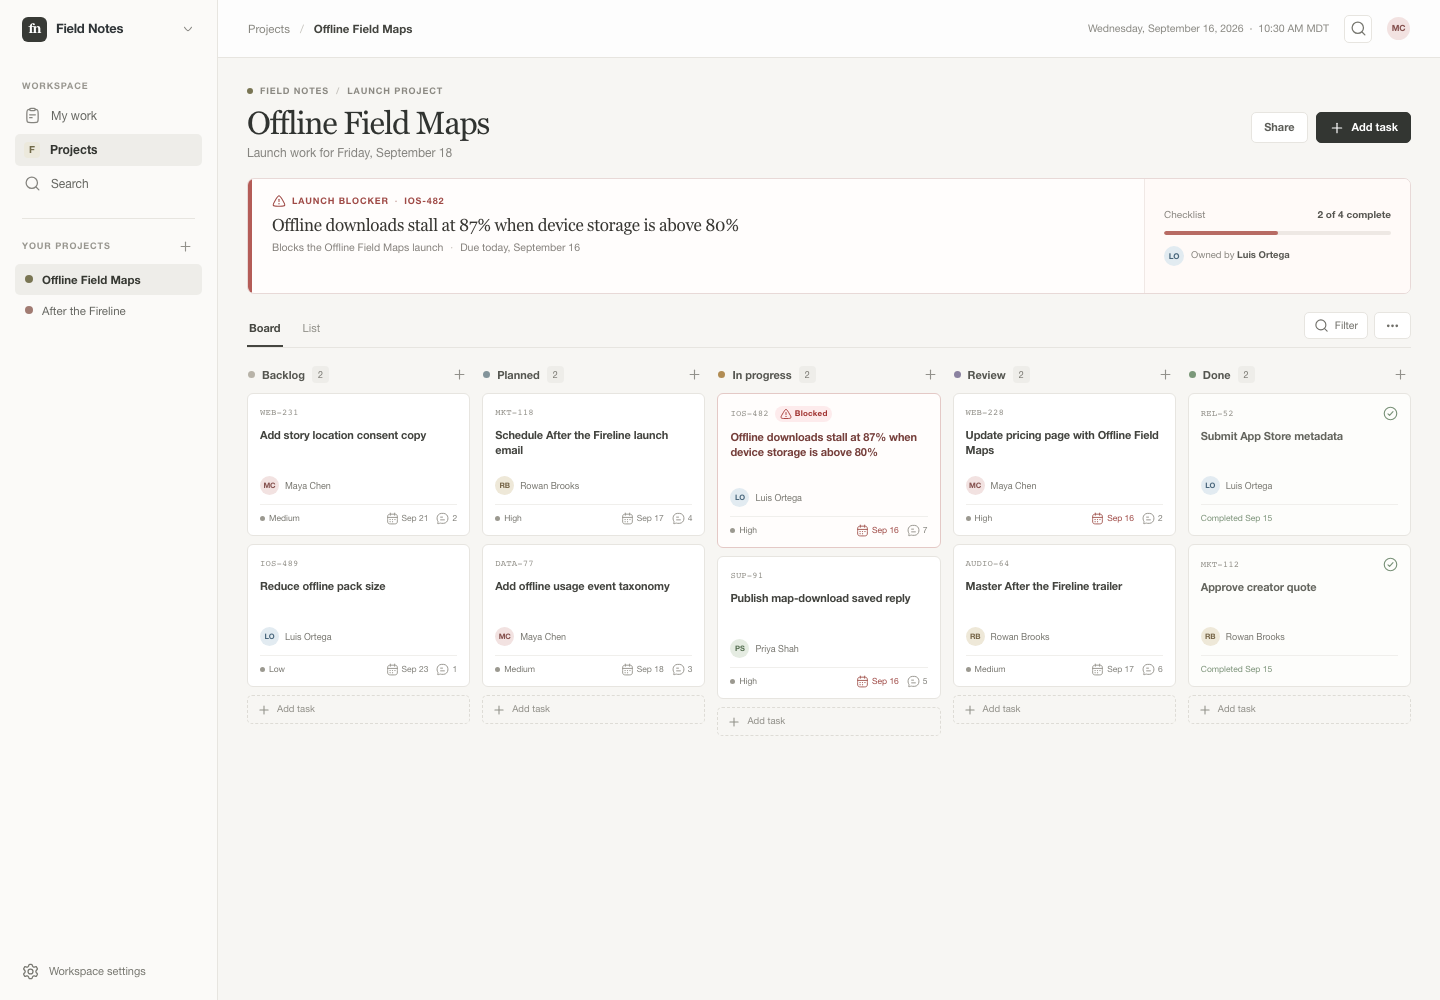This screenshot has height=1000, width=1440.
Task: Click the Field Notes logo icon
Action: 34,29
